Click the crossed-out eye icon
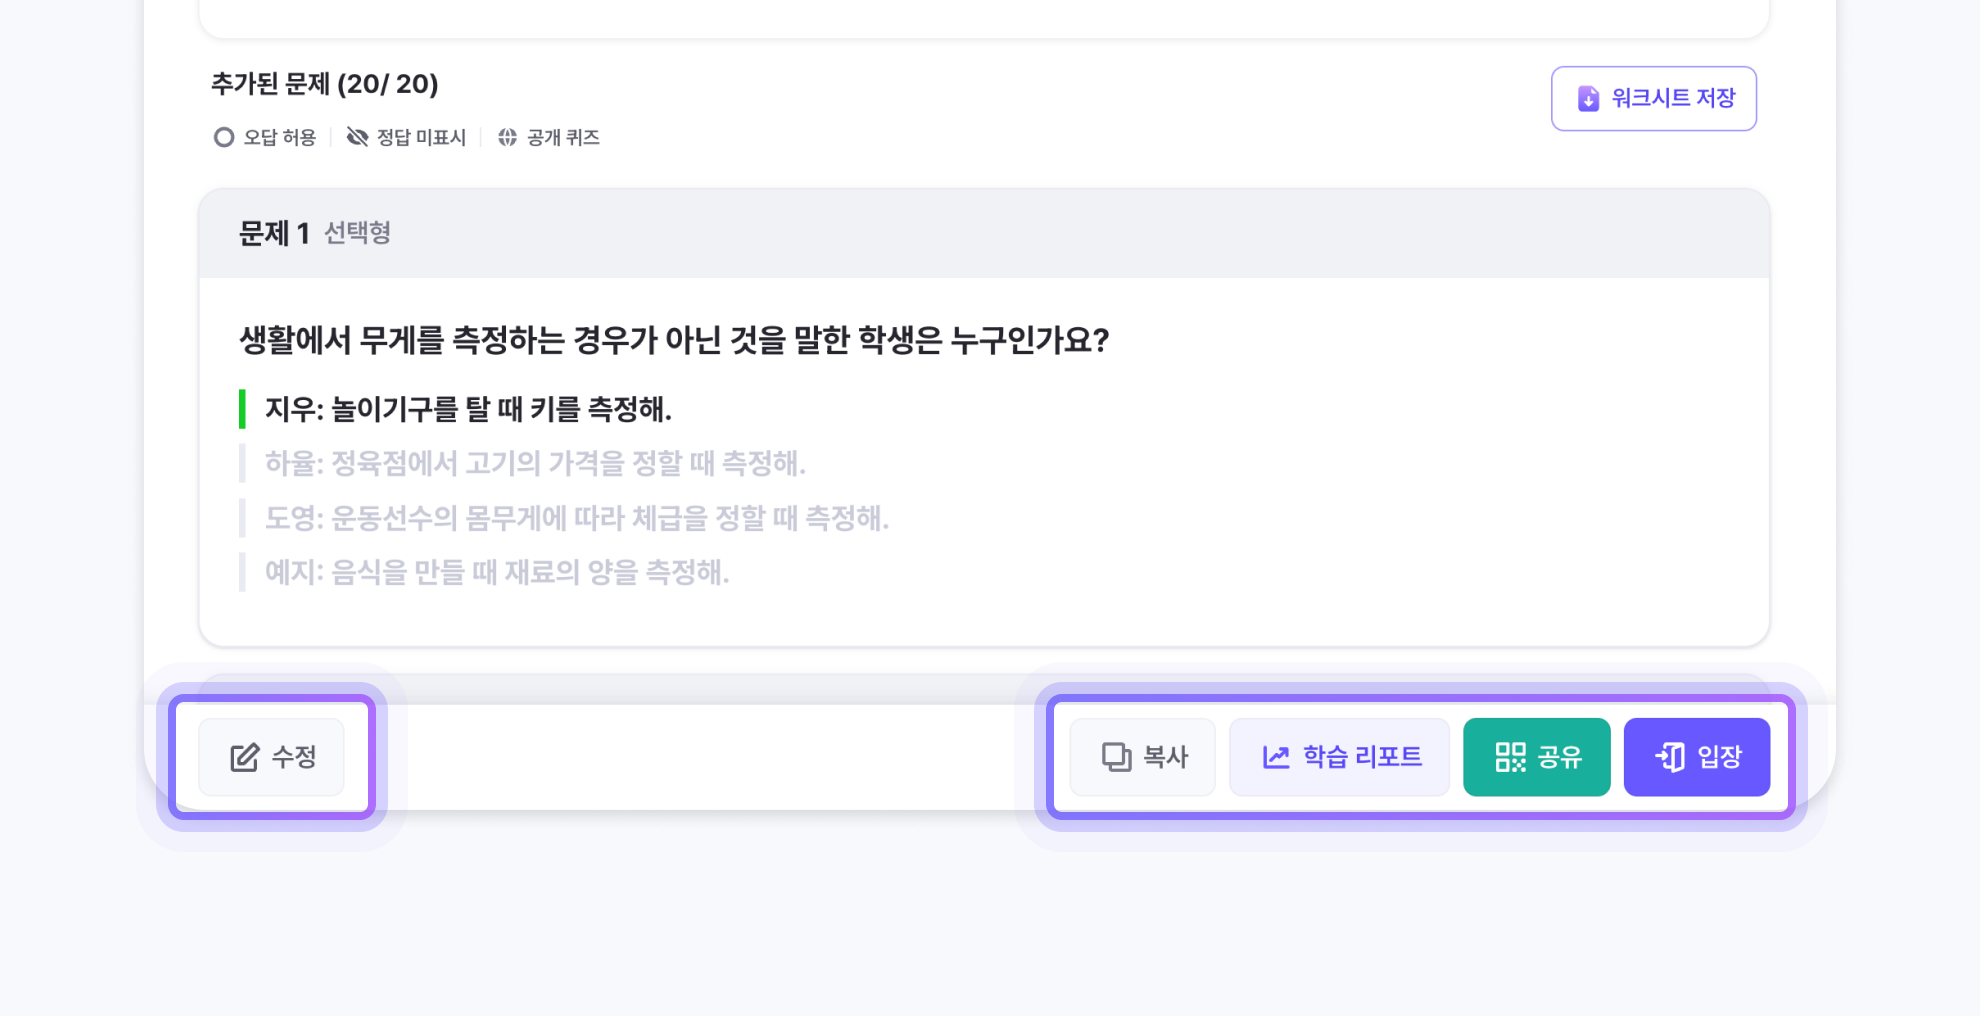The width and height of the screenshot is (1980, 1016). coord(357,138)
